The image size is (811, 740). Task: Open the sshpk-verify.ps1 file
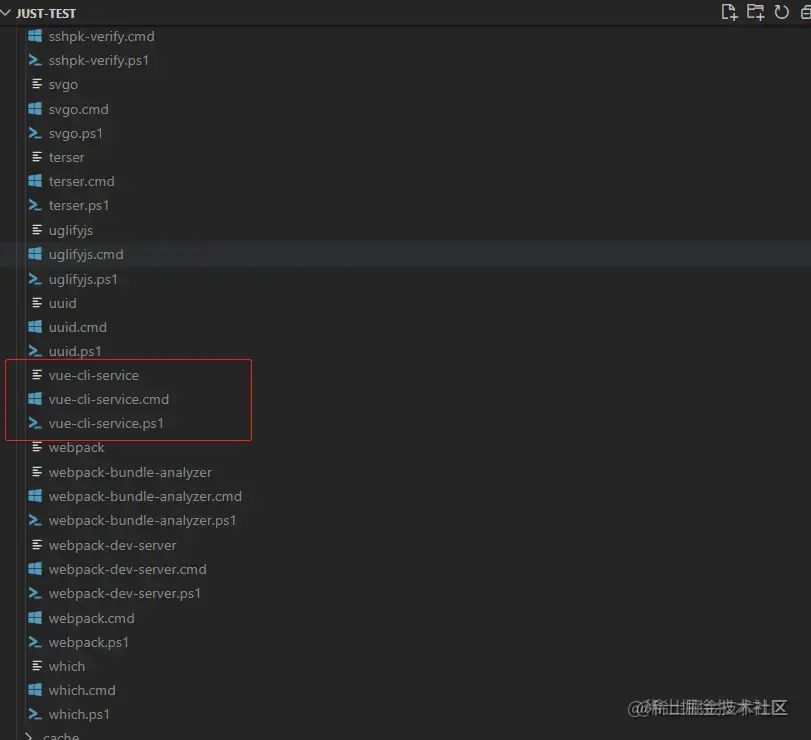click(99, 61)
